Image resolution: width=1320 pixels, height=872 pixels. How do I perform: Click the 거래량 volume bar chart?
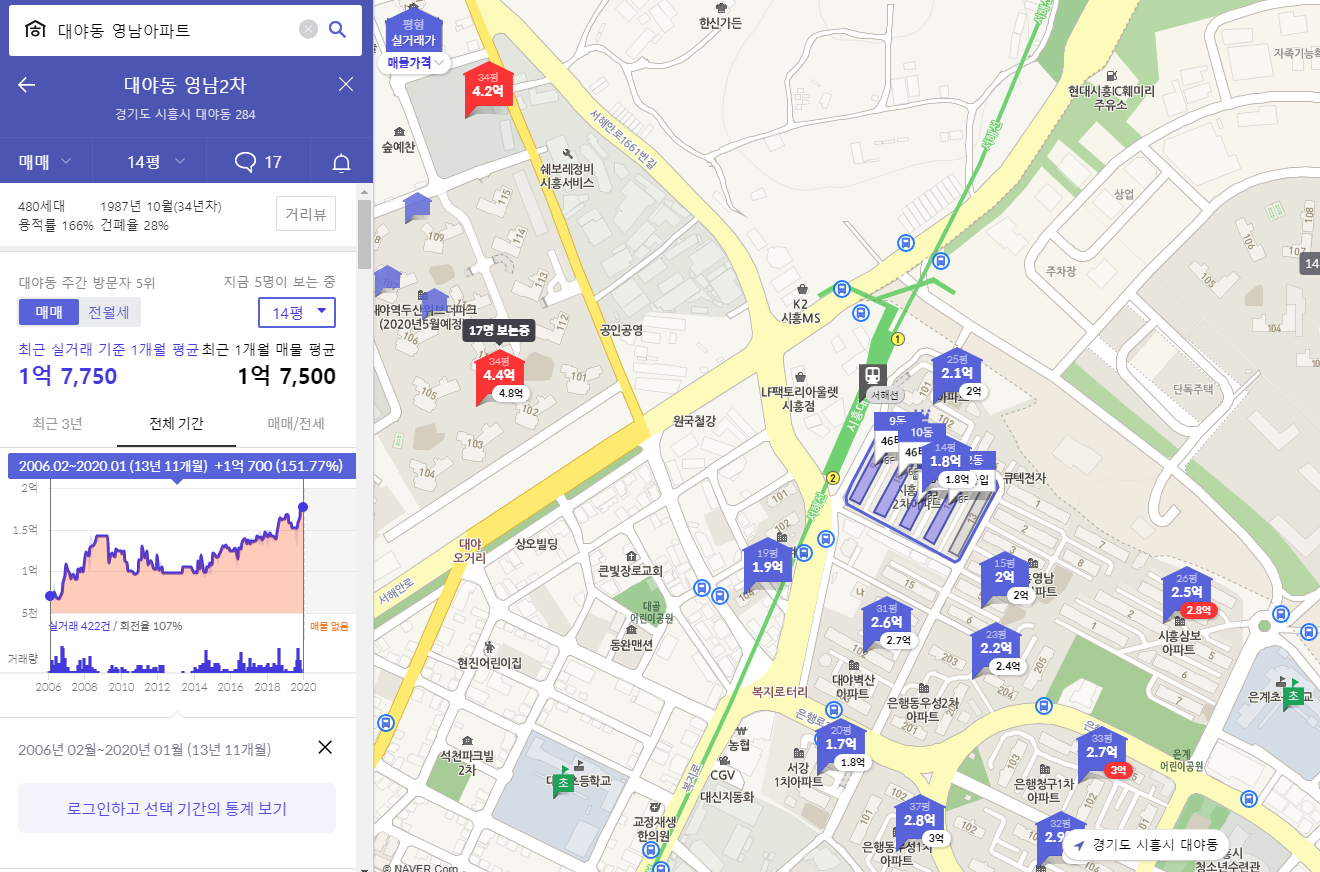[176, 657]
